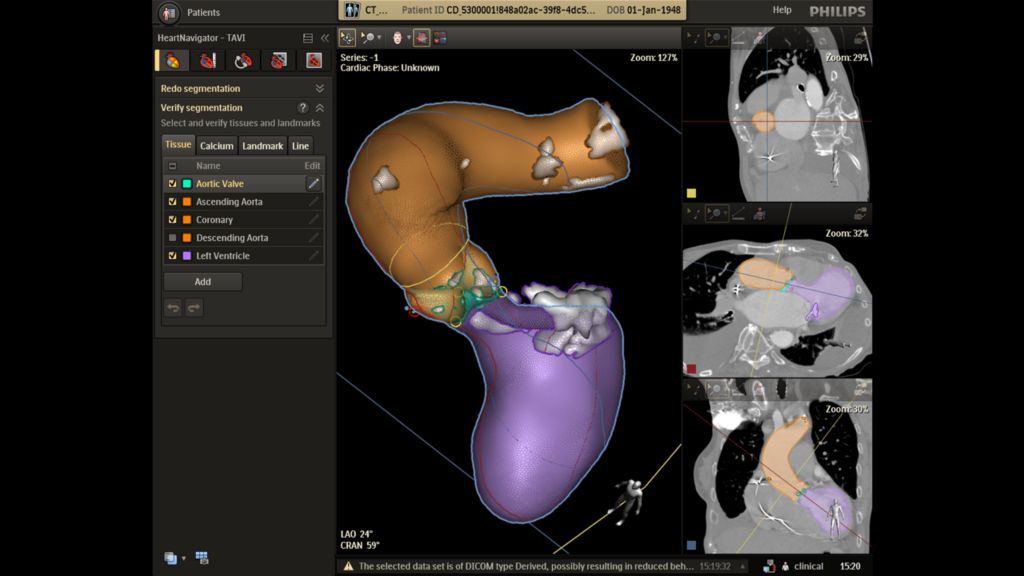The height and width of the screenshot is (576, 1024).
Task: Click the table view icon at bottom left
Action: (x=202, y=558)
